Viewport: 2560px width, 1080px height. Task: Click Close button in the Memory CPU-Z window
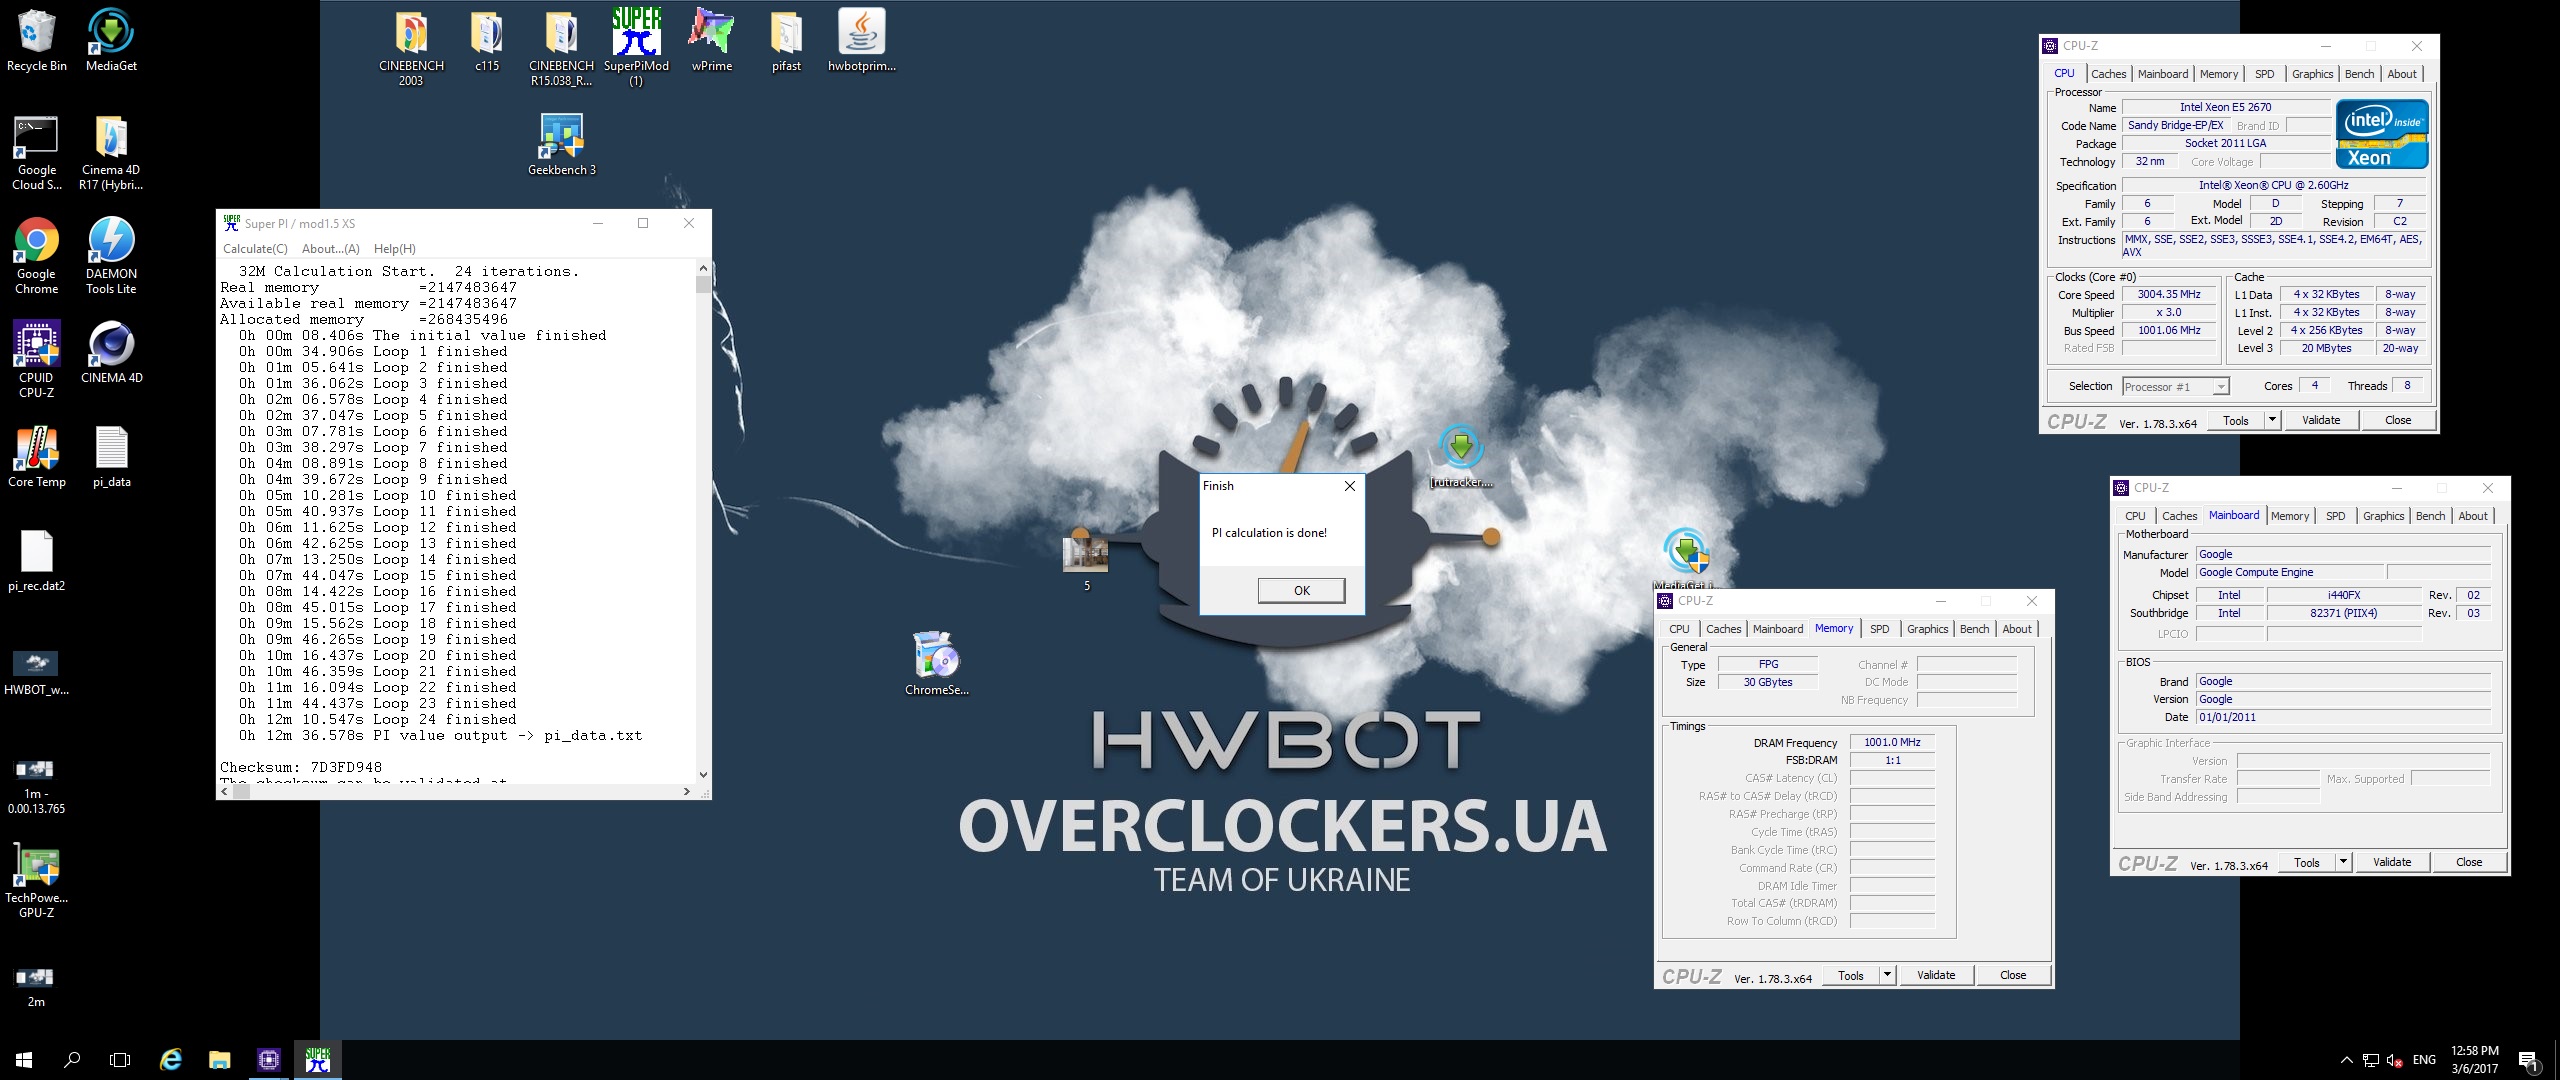click(2013, 975)
